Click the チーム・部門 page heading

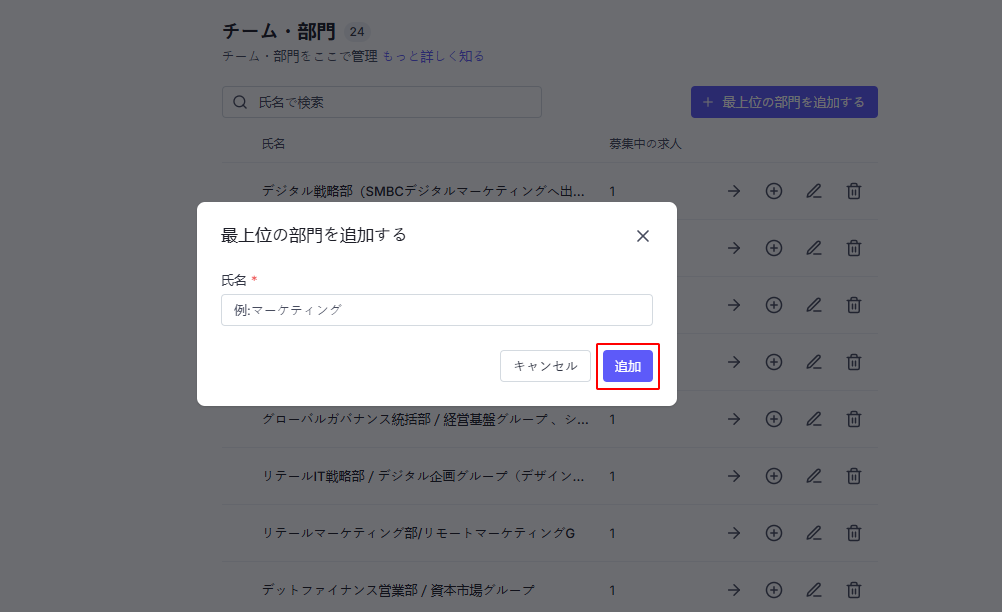(279, 31)
